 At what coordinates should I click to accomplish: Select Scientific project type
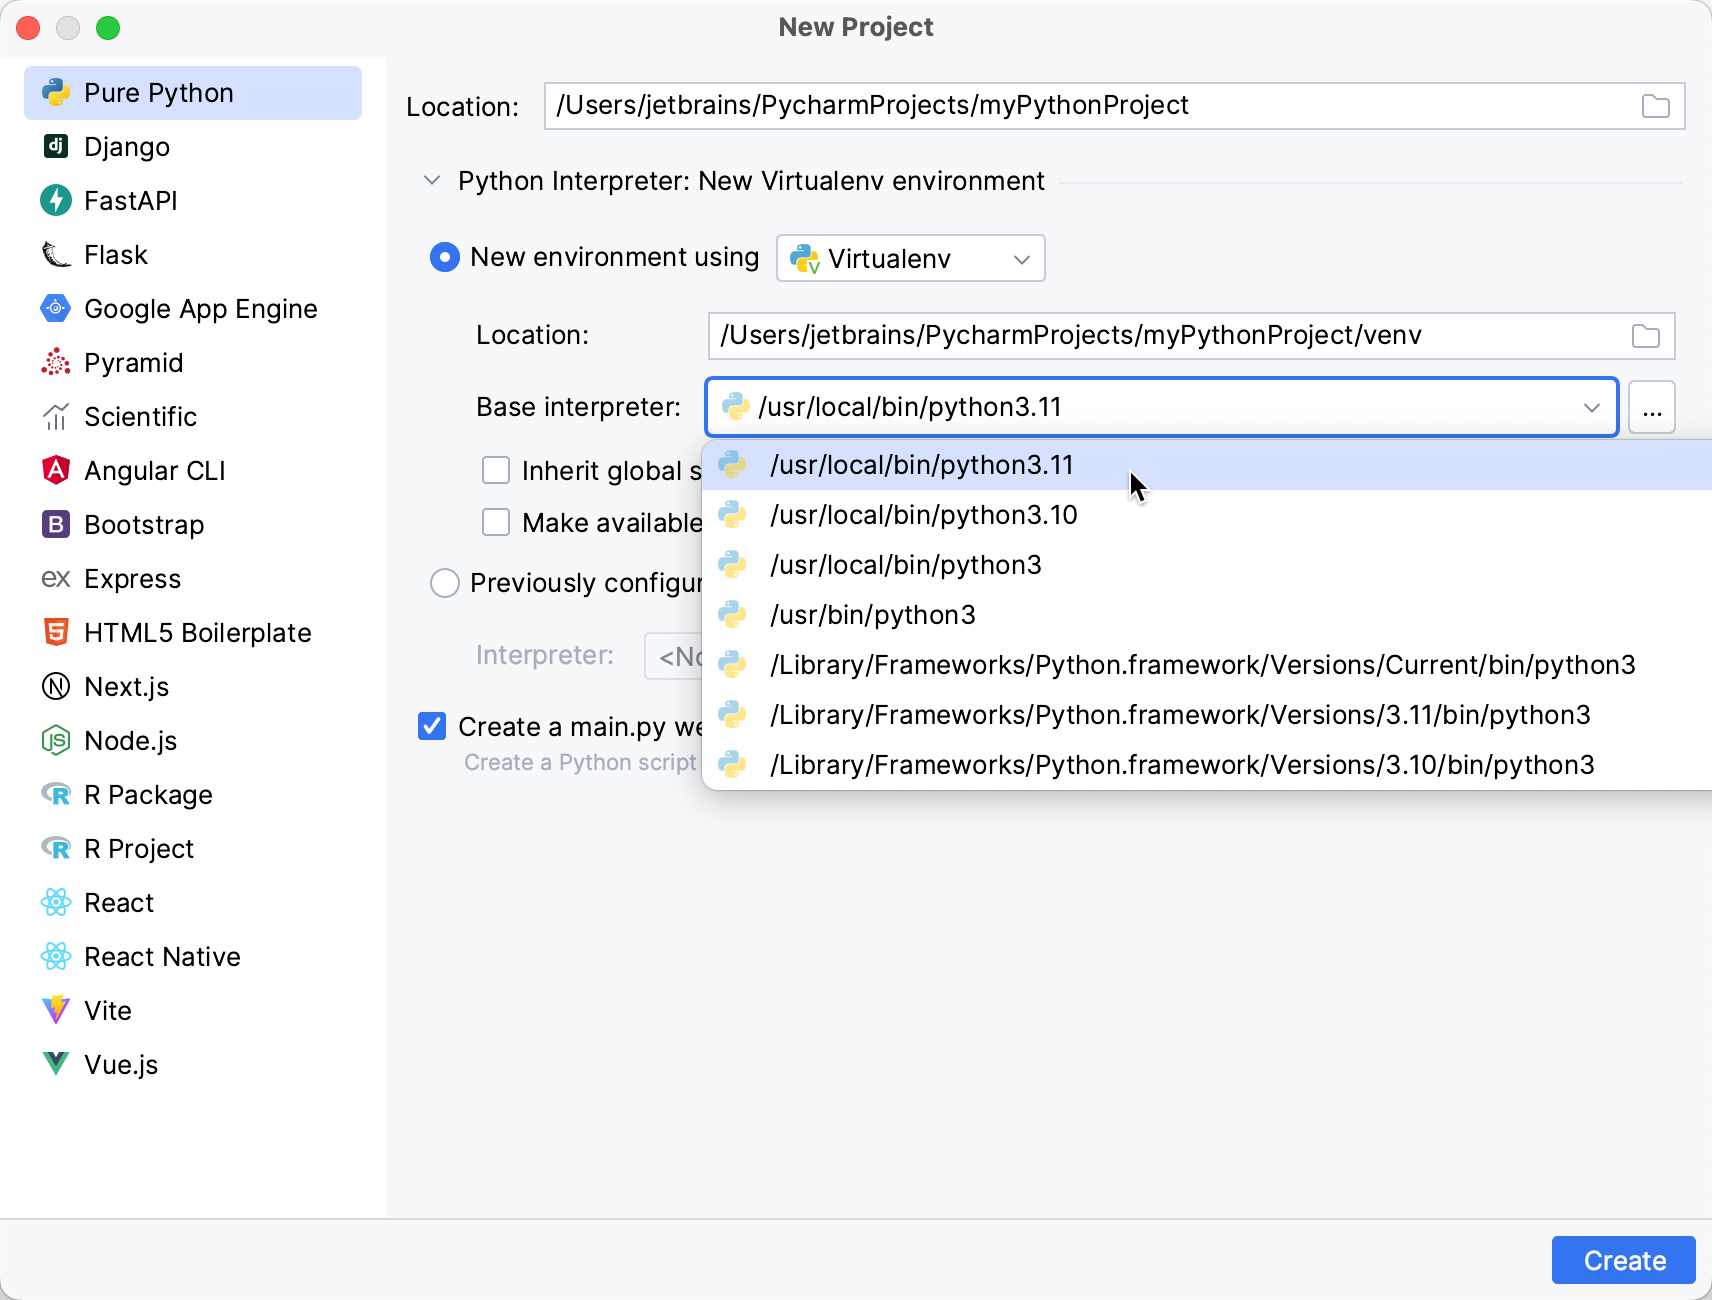pyautogui.click(x=193, y=417)
